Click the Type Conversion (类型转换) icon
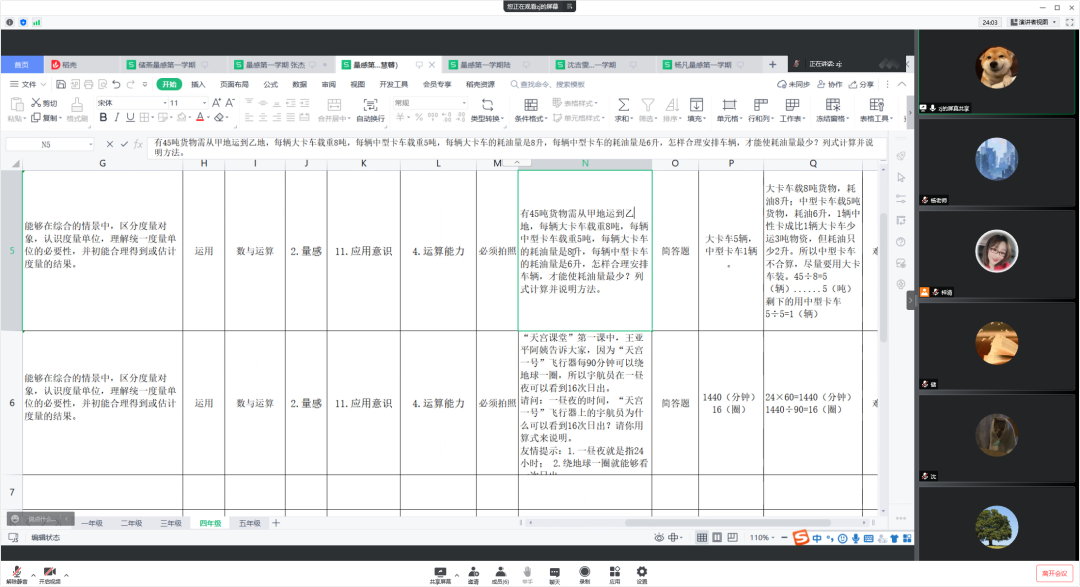Image resolution: width=1080 pixels, height=587 pixels. (x=487, y=105)
